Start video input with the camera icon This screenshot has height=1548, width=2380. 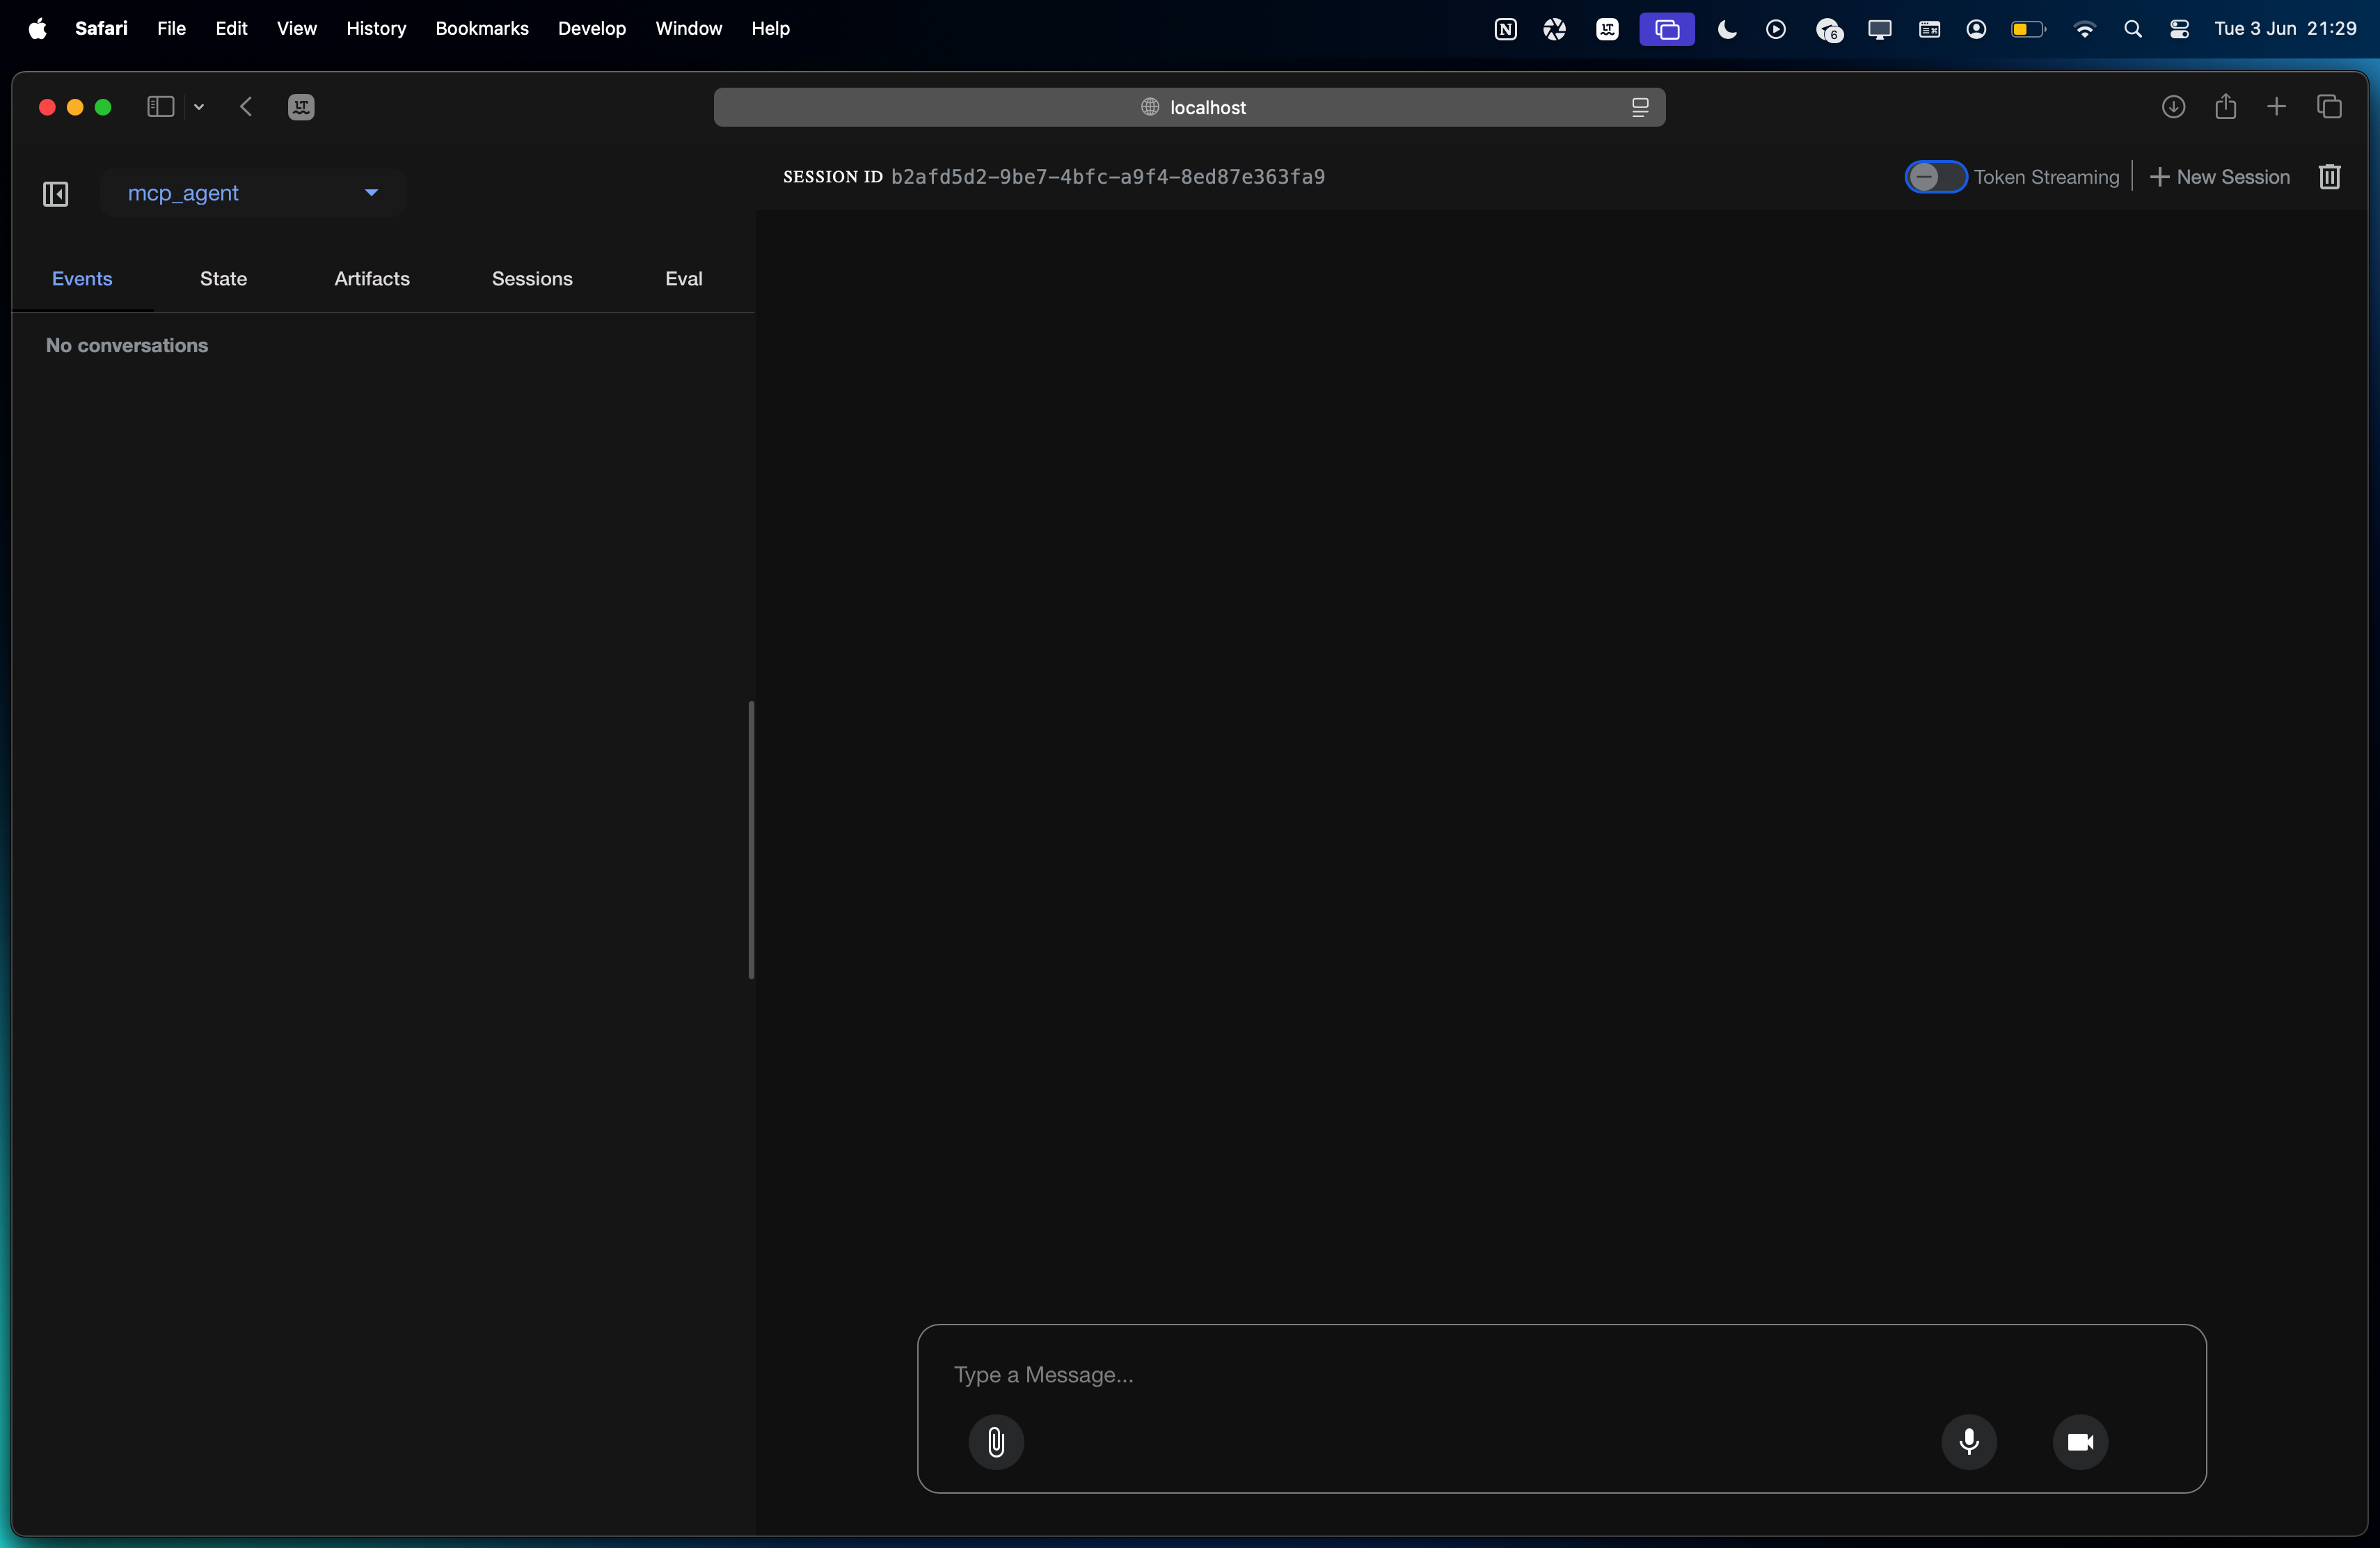2081,1442
